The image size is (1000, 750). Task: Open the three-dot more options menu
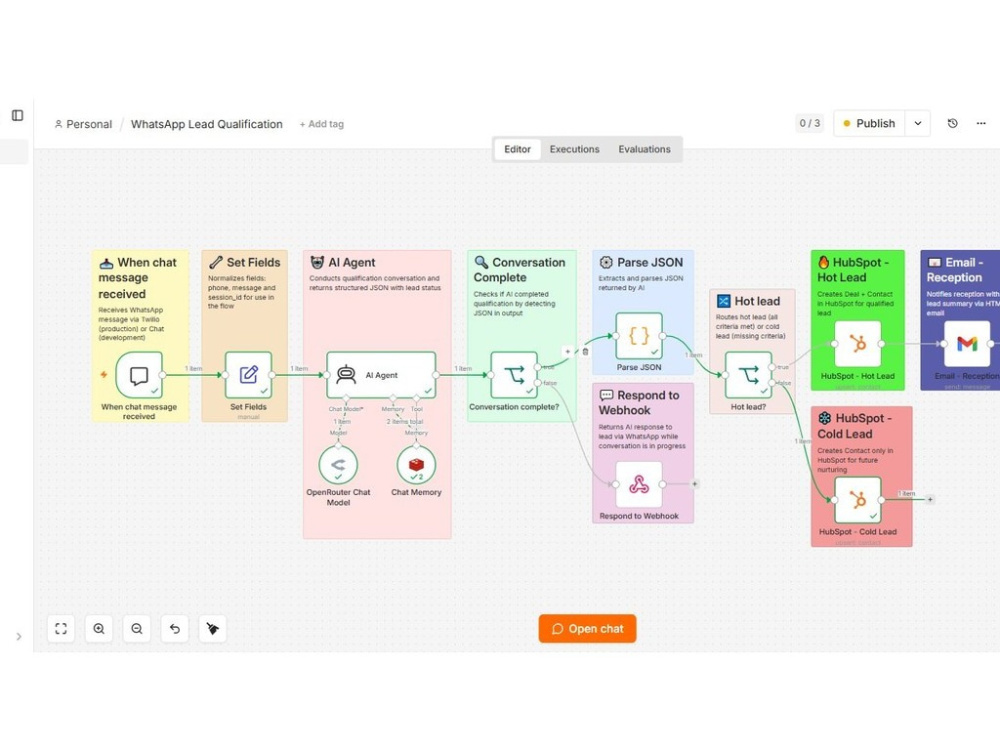coord(981,124)
